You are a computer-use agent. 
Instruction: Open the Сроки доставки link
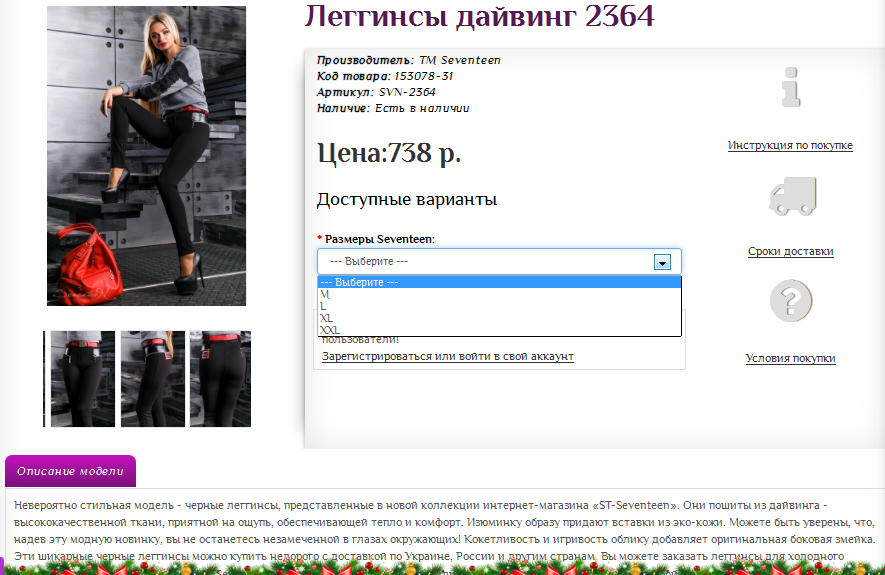click(x=790, y=251)
